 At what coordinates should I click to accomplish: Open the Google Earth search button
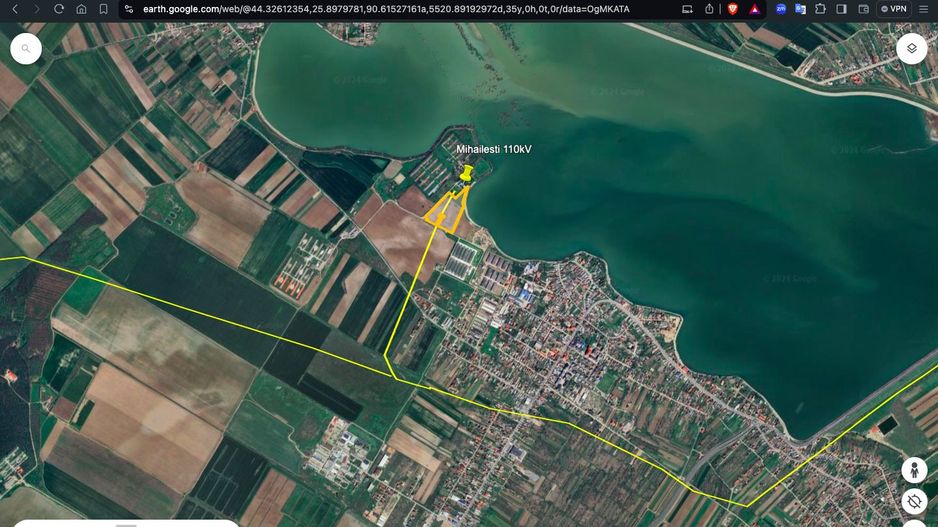[x=26, y=48]
